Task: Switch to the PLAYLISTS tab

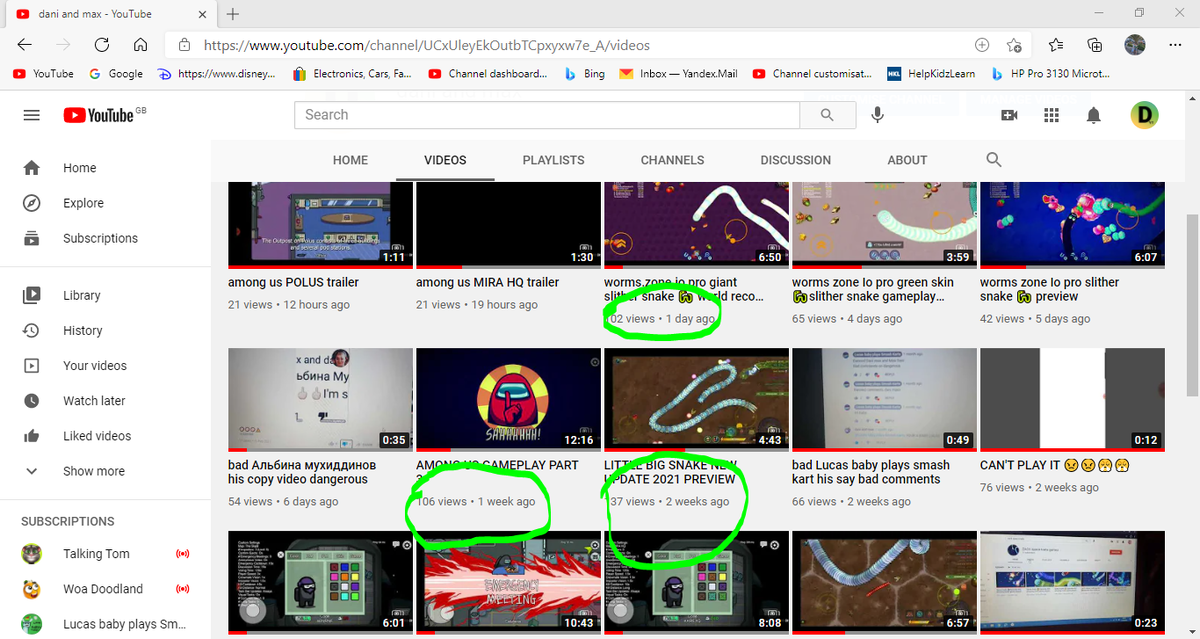Action: tap(553, 160)
